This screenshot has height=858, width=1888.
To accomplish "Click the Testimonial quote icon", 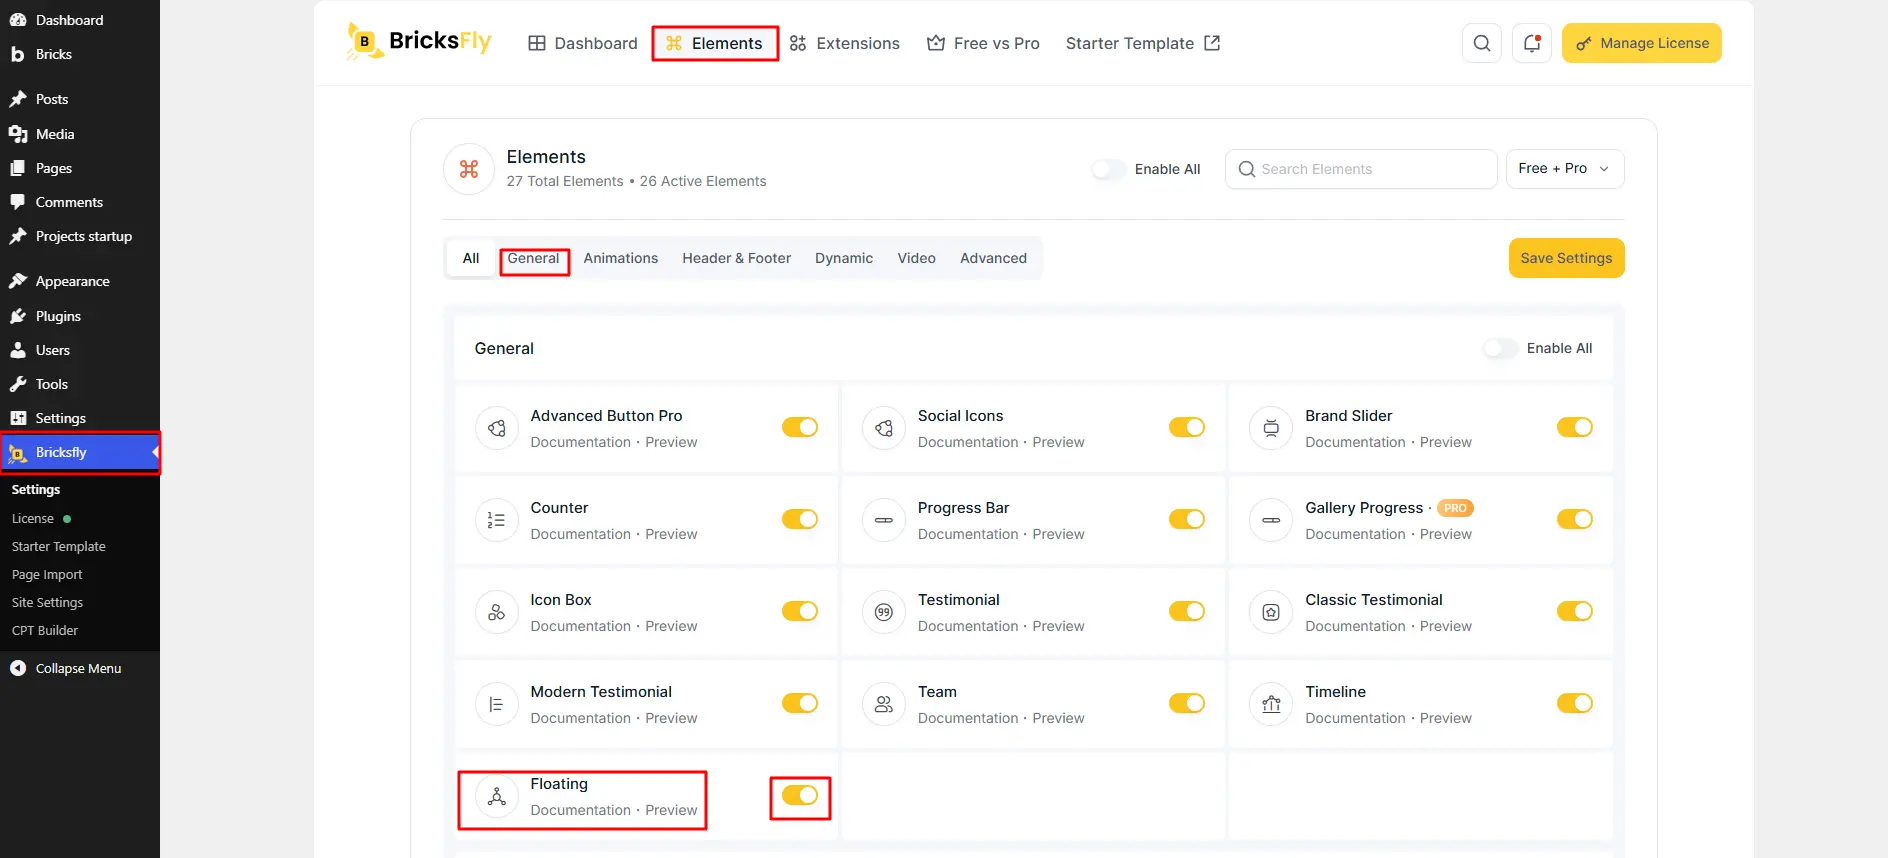I will (884, 613).
